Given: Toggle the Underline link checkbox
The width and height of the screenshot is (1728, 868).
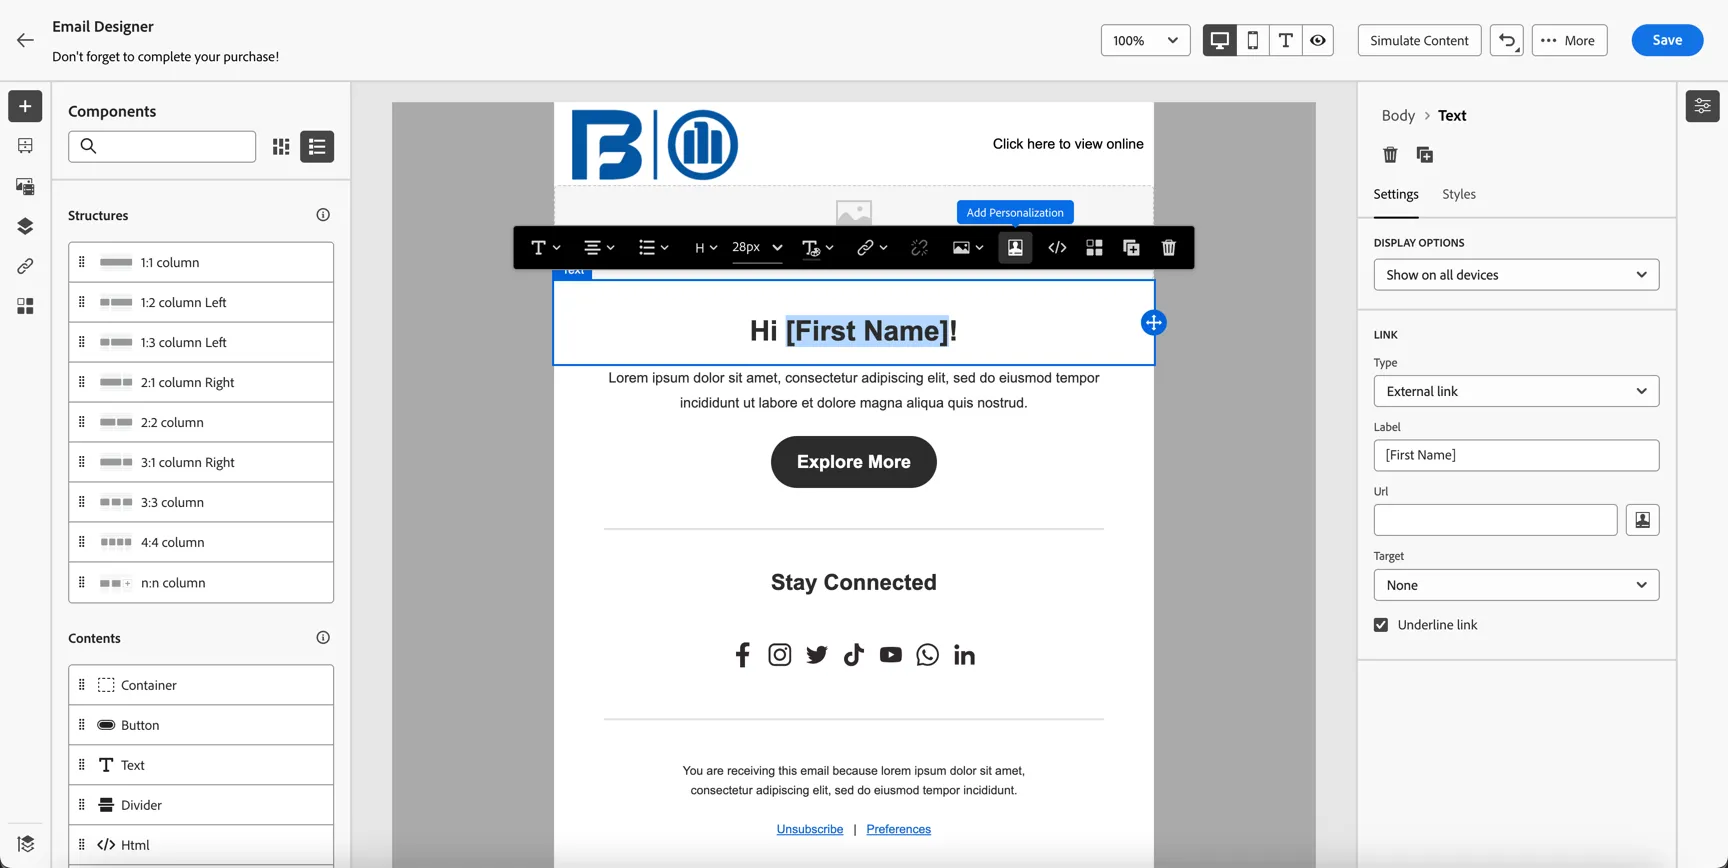Looking at the screenshot, I should point(1381,625).
